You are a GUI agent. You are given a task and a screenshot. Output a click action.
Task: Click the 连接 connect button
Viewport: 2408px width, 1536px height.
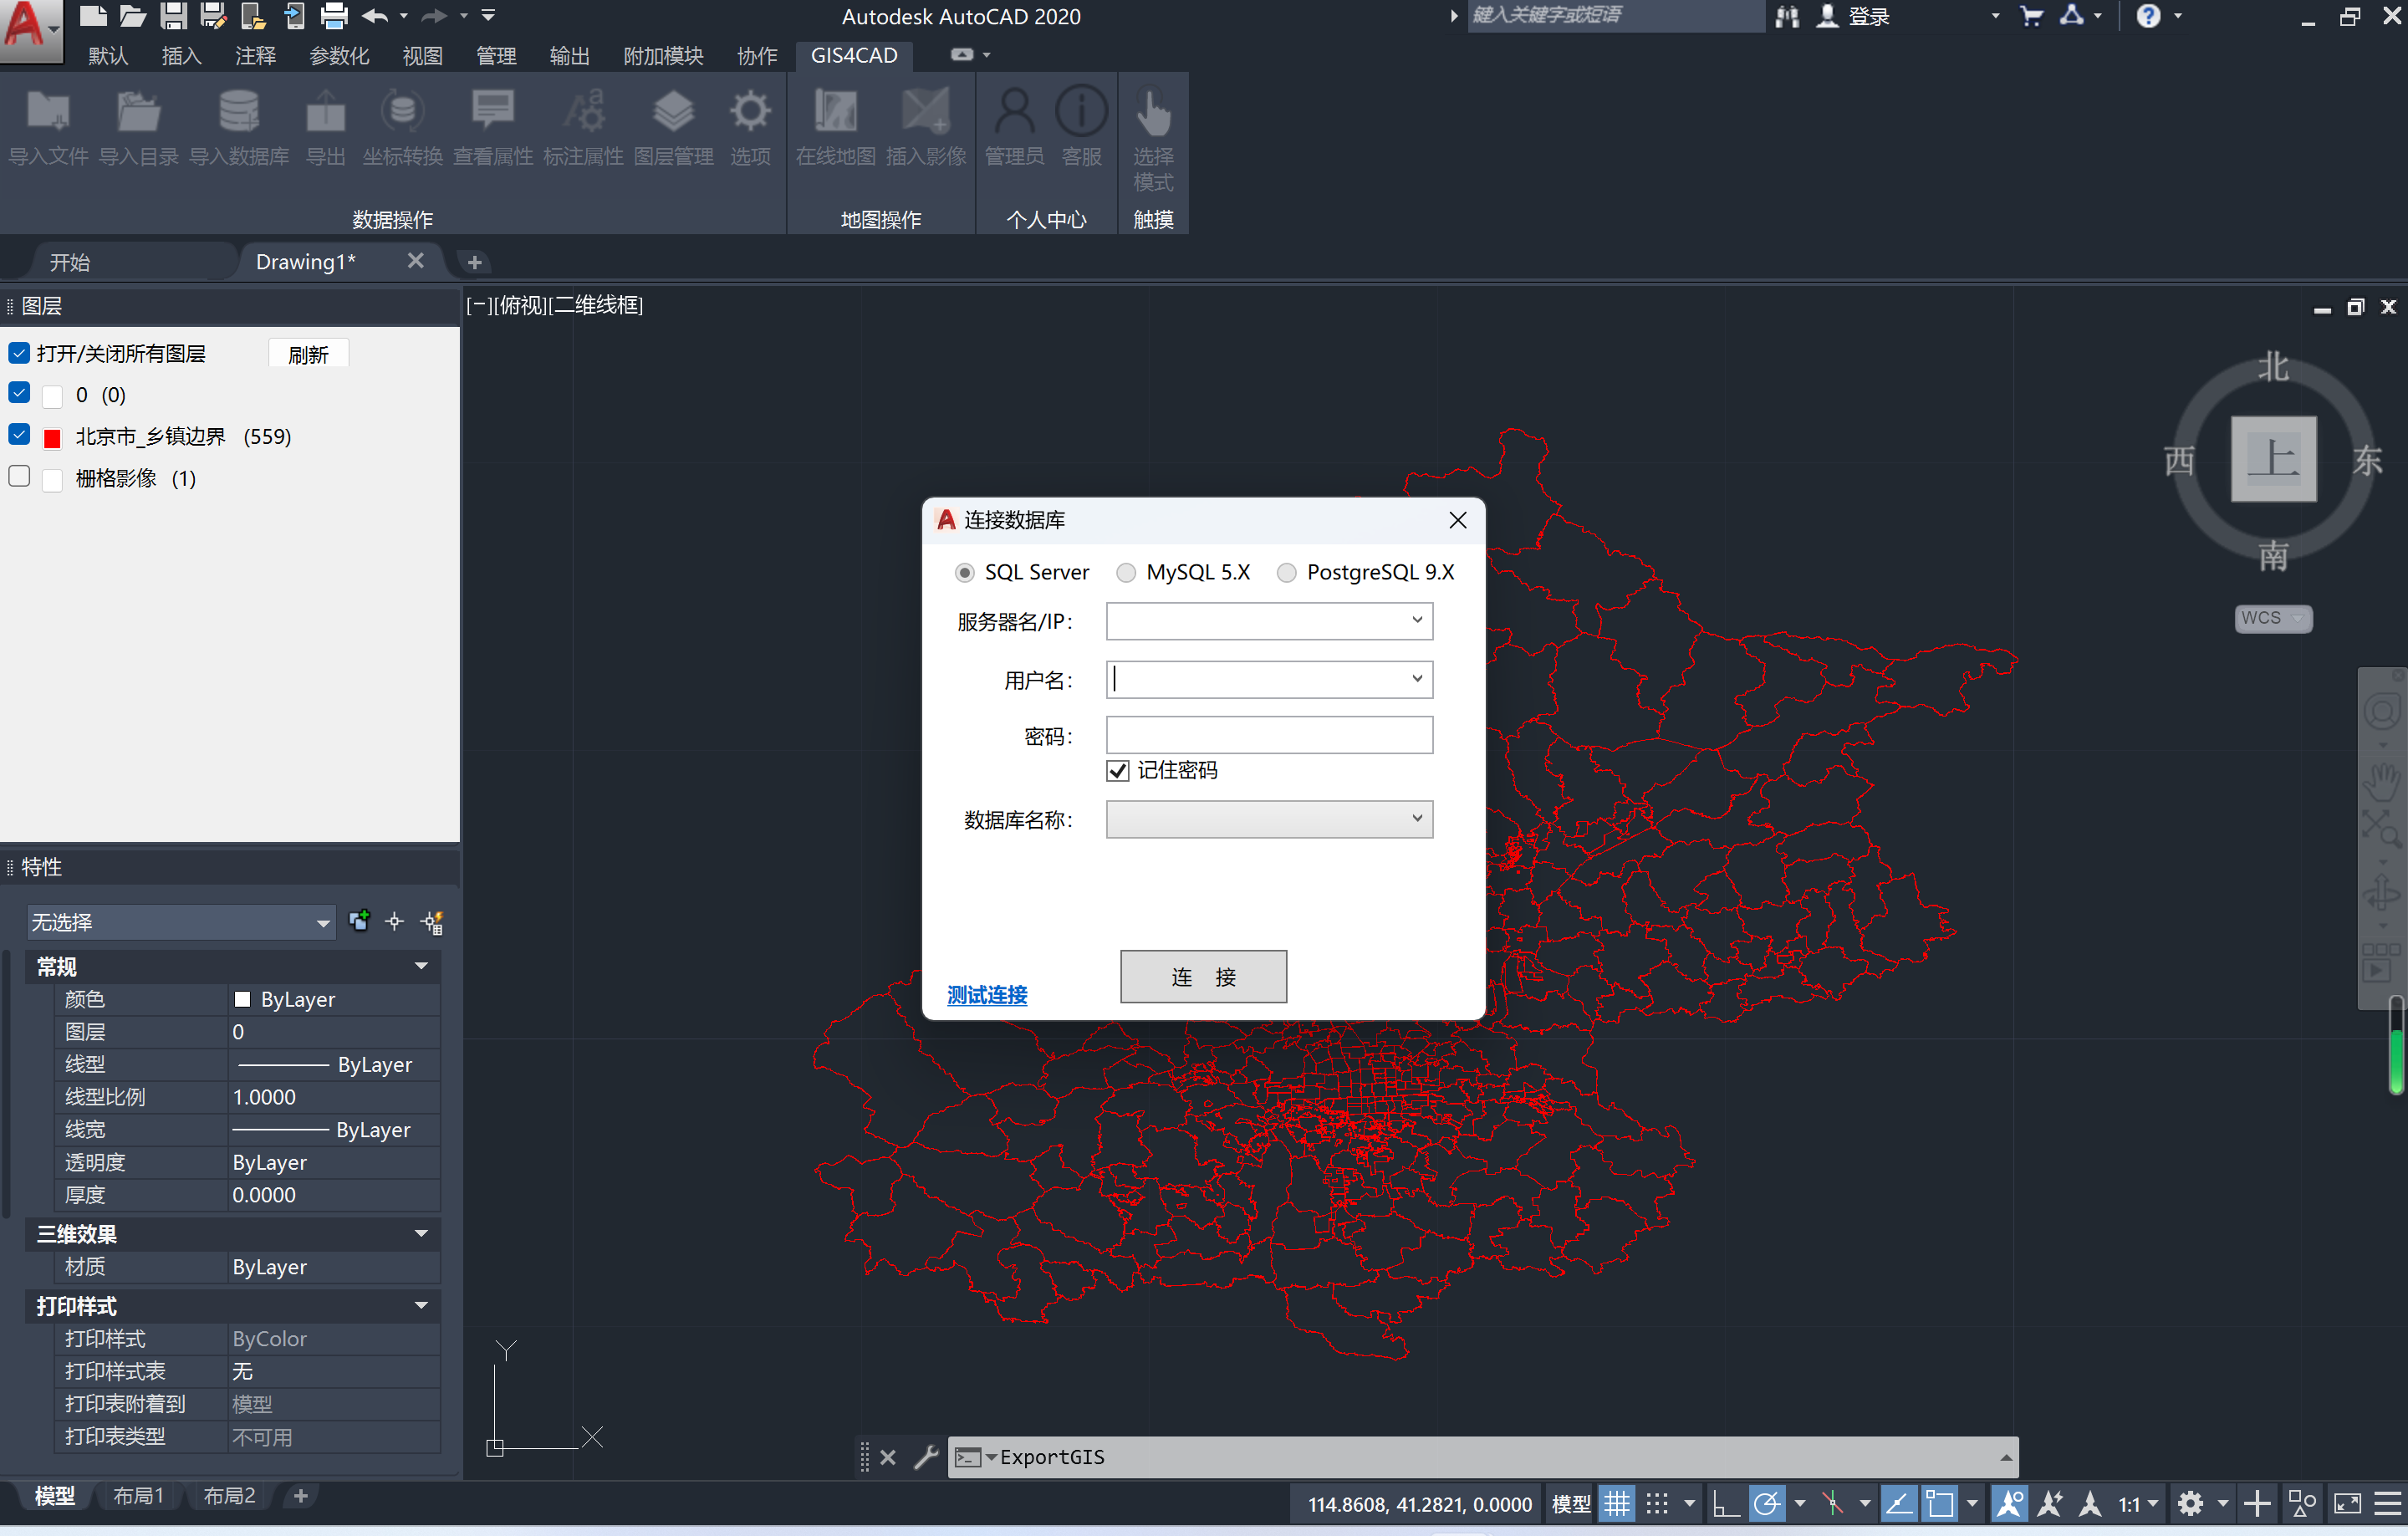tap(1203, 976)
